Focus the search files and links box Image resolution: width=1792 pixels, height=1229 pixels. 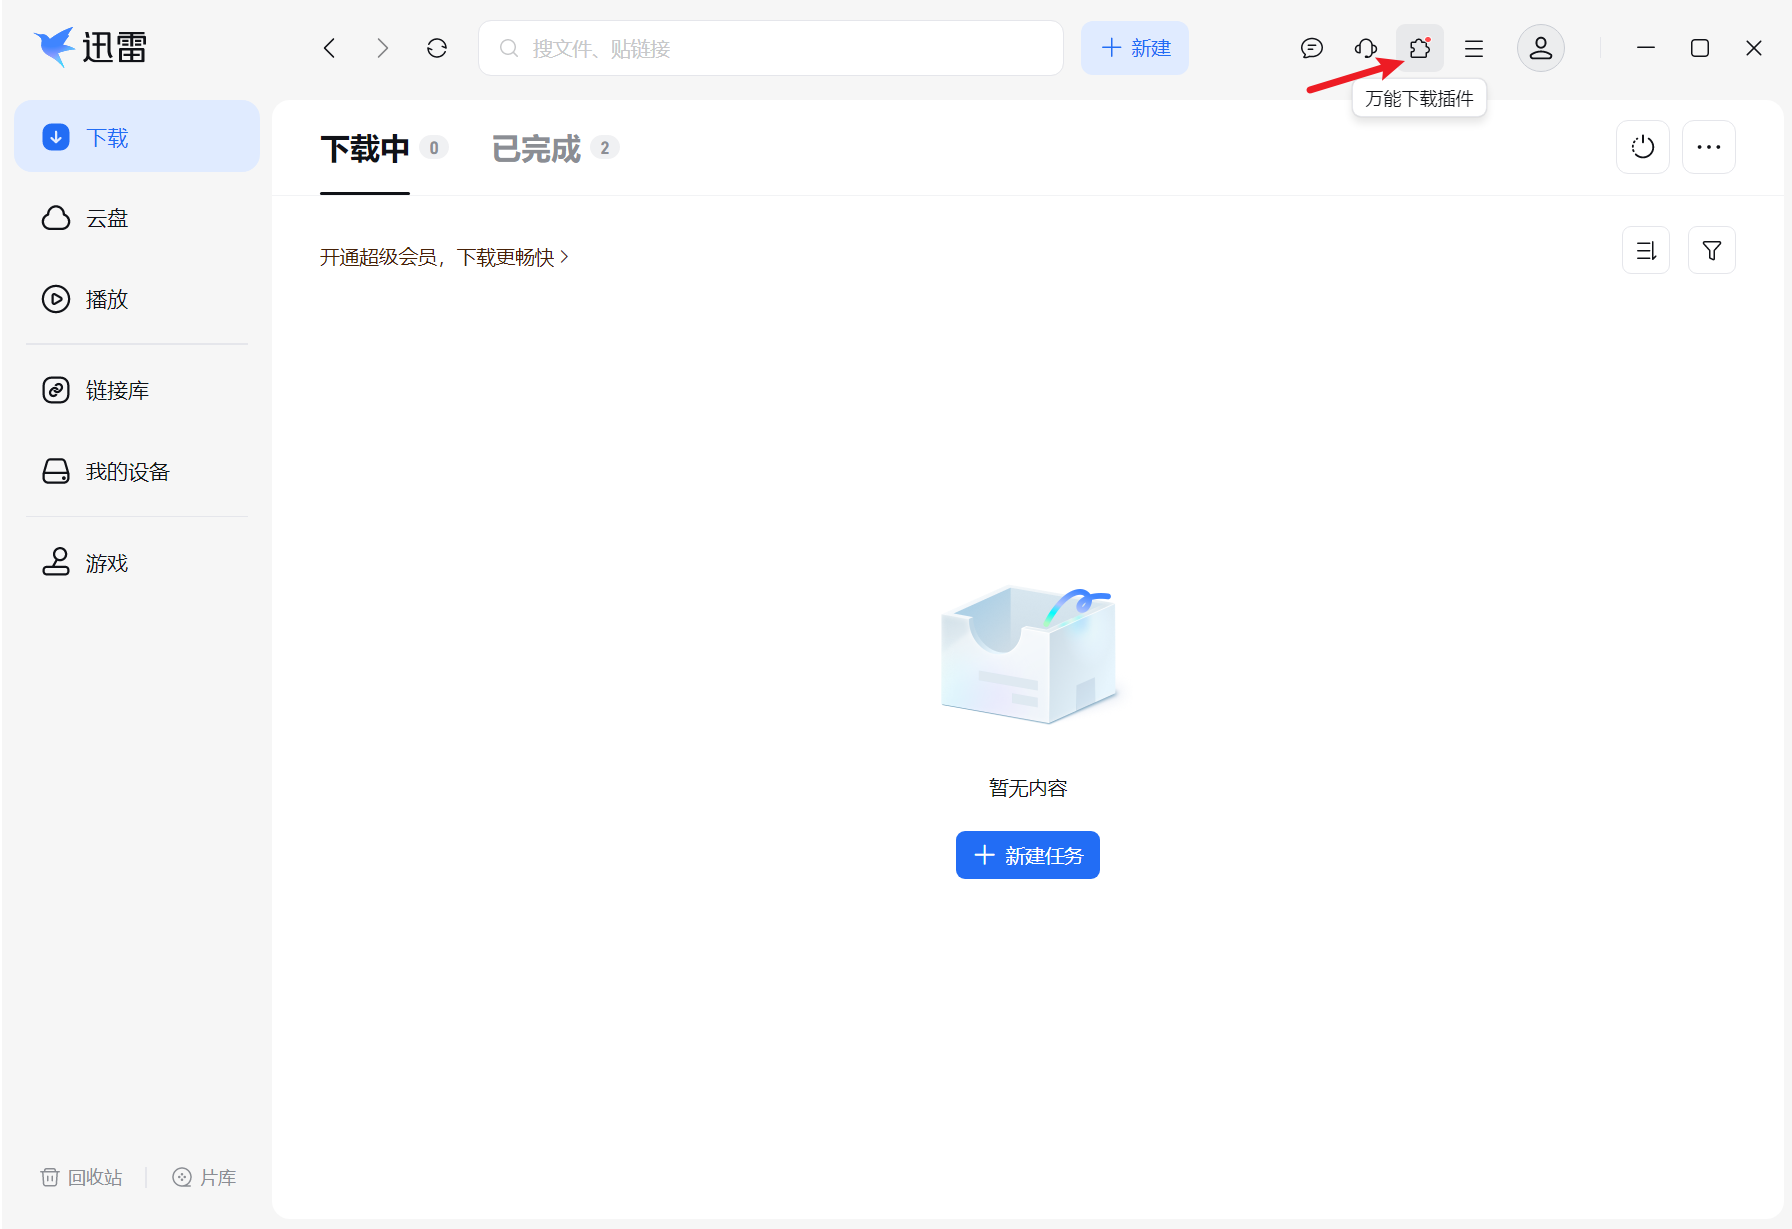click(770, 48)
